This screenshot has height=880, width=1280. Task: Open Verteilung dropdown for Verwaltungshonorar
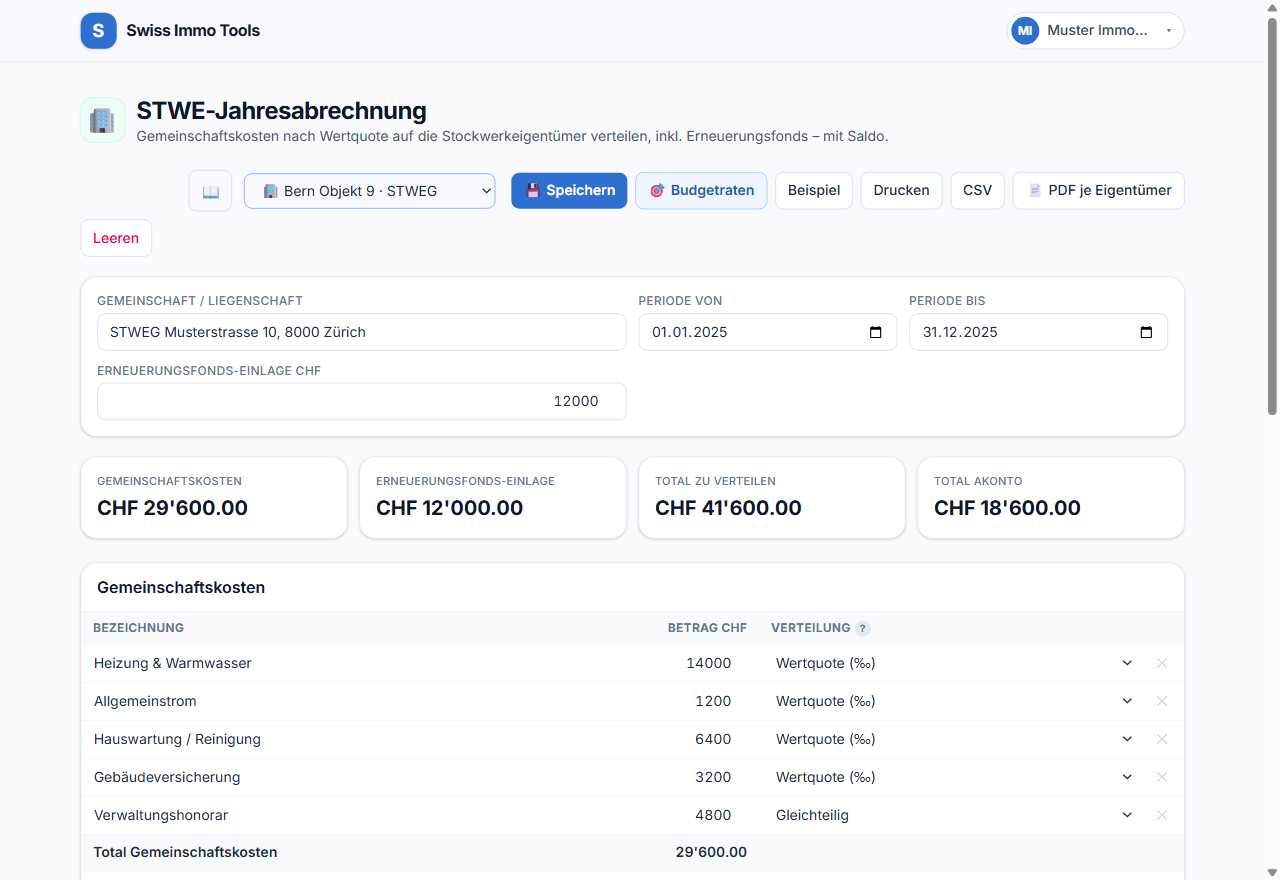[956, 815]
